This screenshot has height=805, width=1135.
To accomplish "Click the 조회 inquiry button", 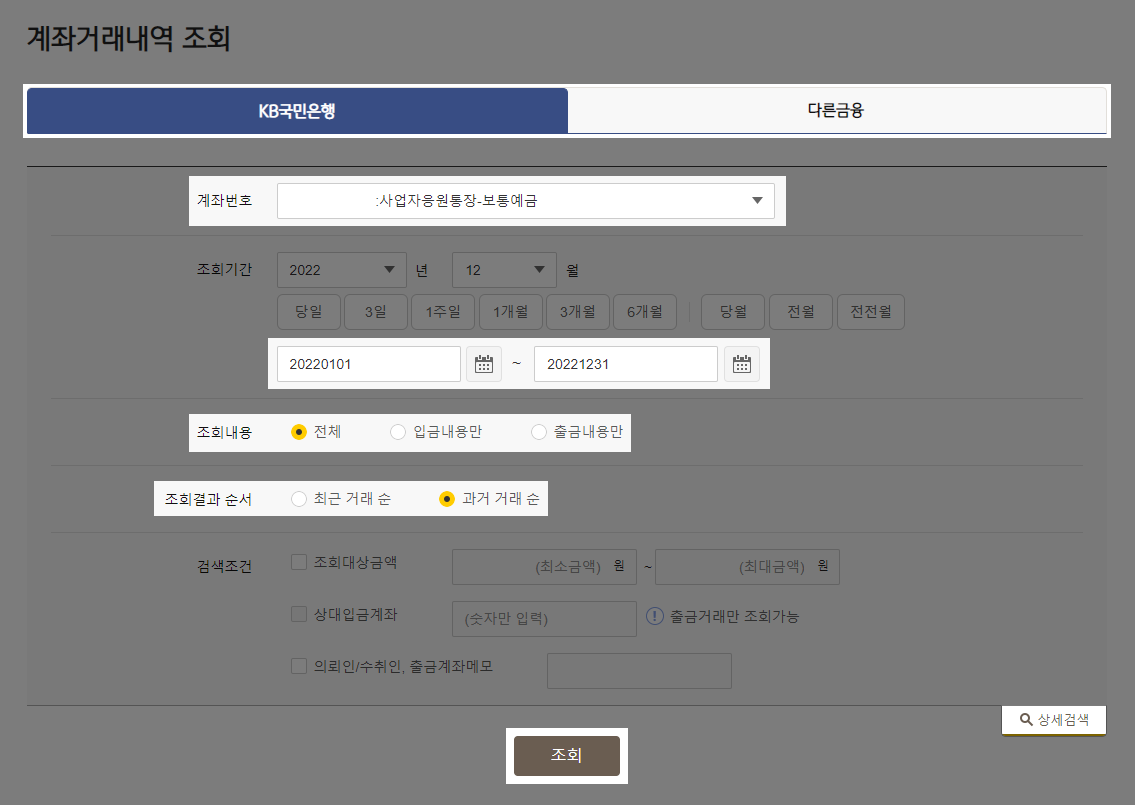I will [566, 755].
